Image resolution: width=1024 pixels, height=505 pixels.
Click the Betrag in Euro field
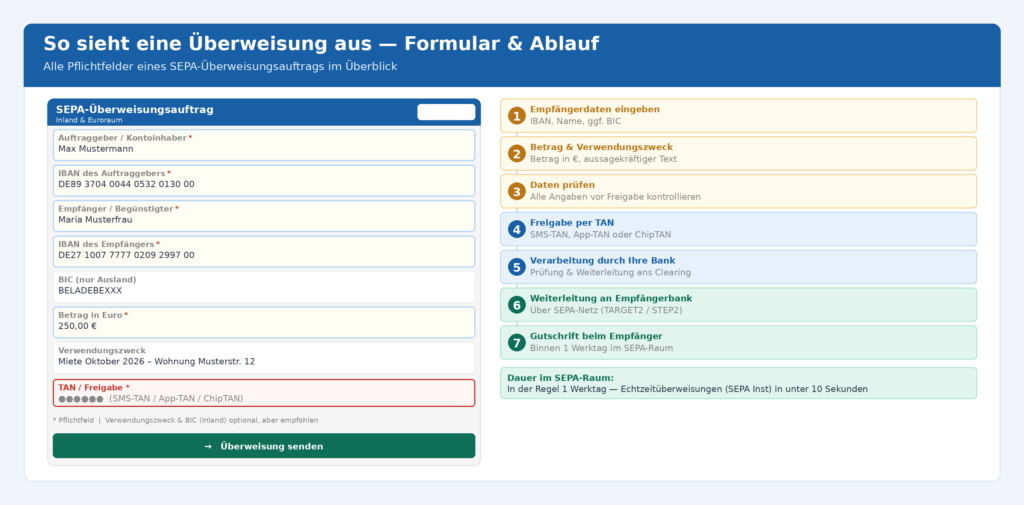click(x=264, y=322)
